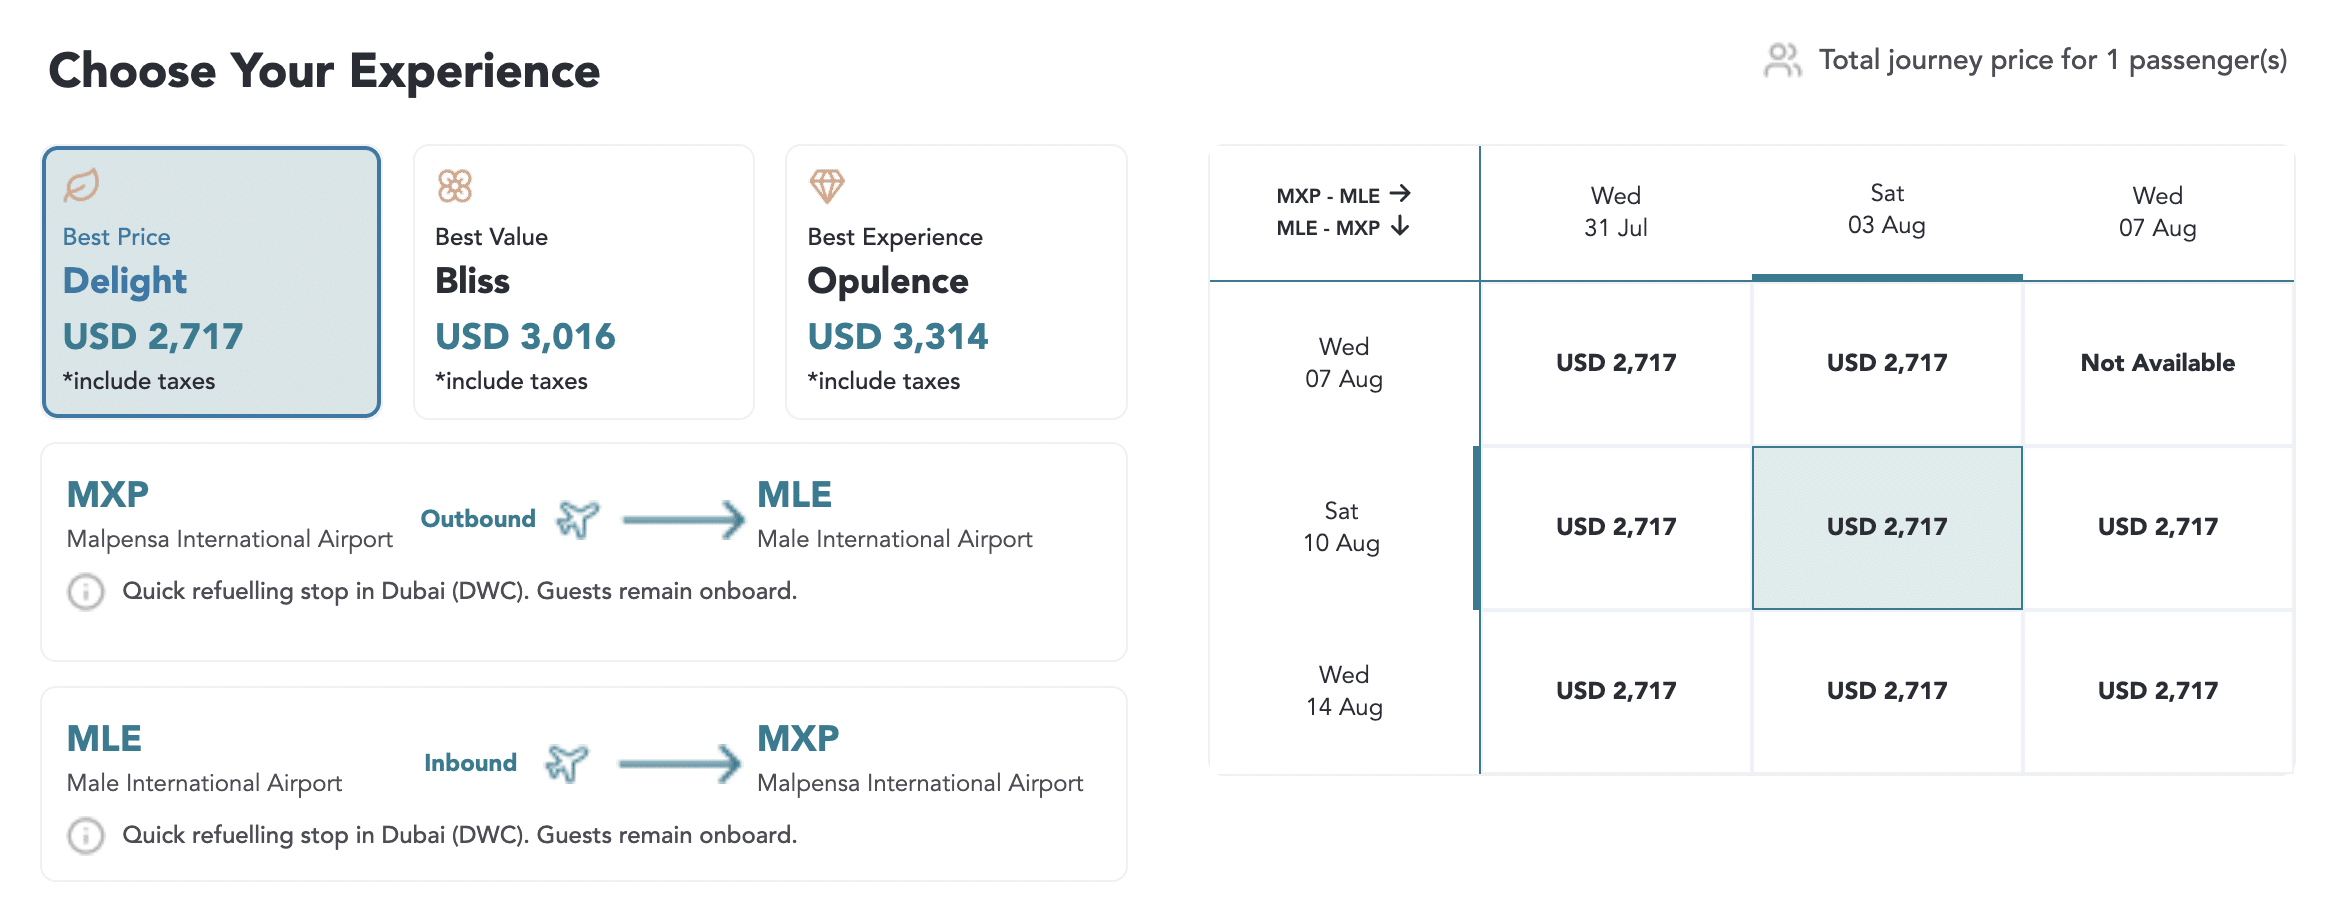Pick highlighted 03 Aug / 10 Aug fare
This screenshot has height=922, width=2348.
(x=1886, y=527)
